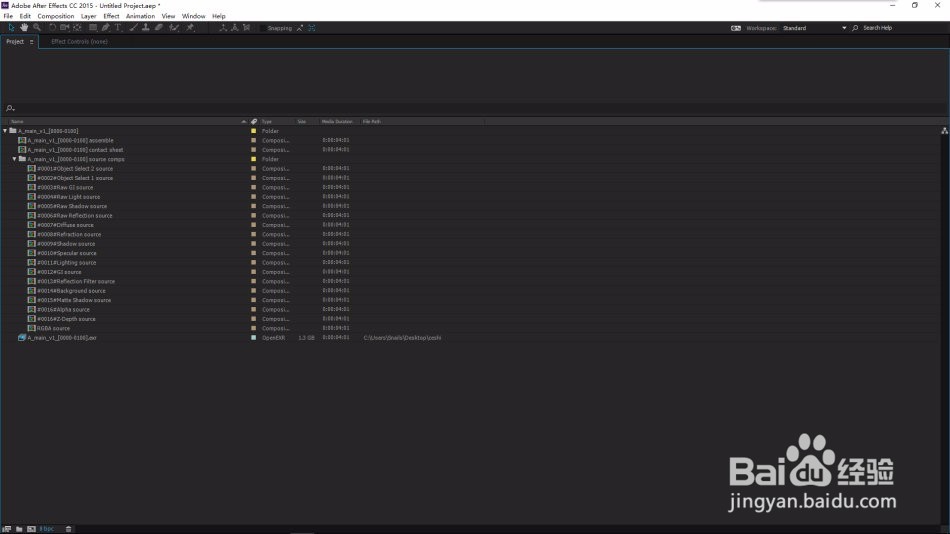The width and height of the screenshot is (950, 534).
Task: Select #0013#Reflection Filter source comp
Action: pos(76,281)
